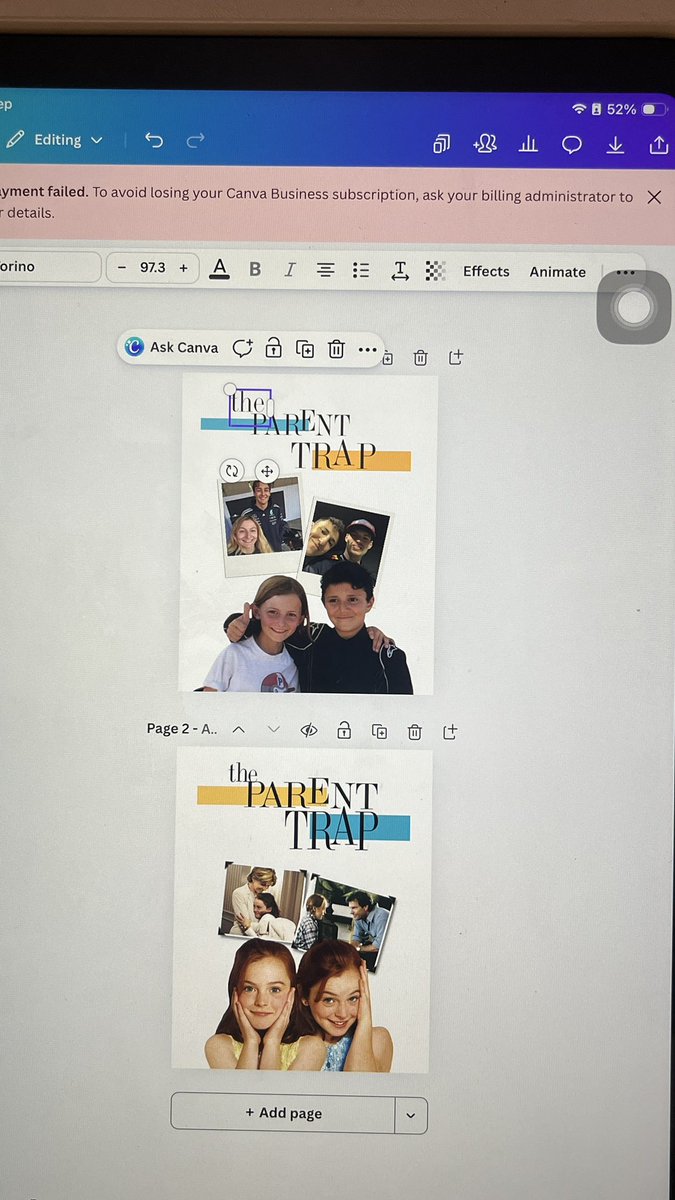
Task: Select the "the" text box on page 1
Action: (x=250, y=407)
